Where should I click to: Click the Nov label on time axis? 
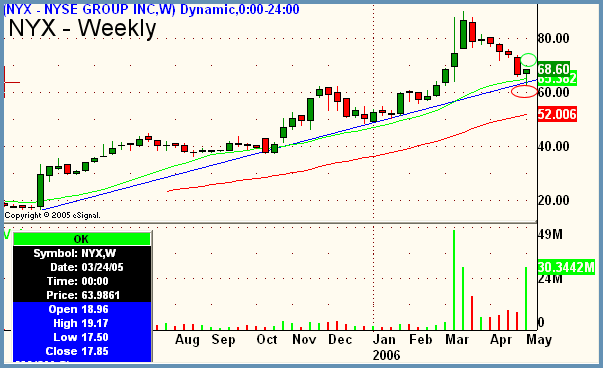[304, 340]
